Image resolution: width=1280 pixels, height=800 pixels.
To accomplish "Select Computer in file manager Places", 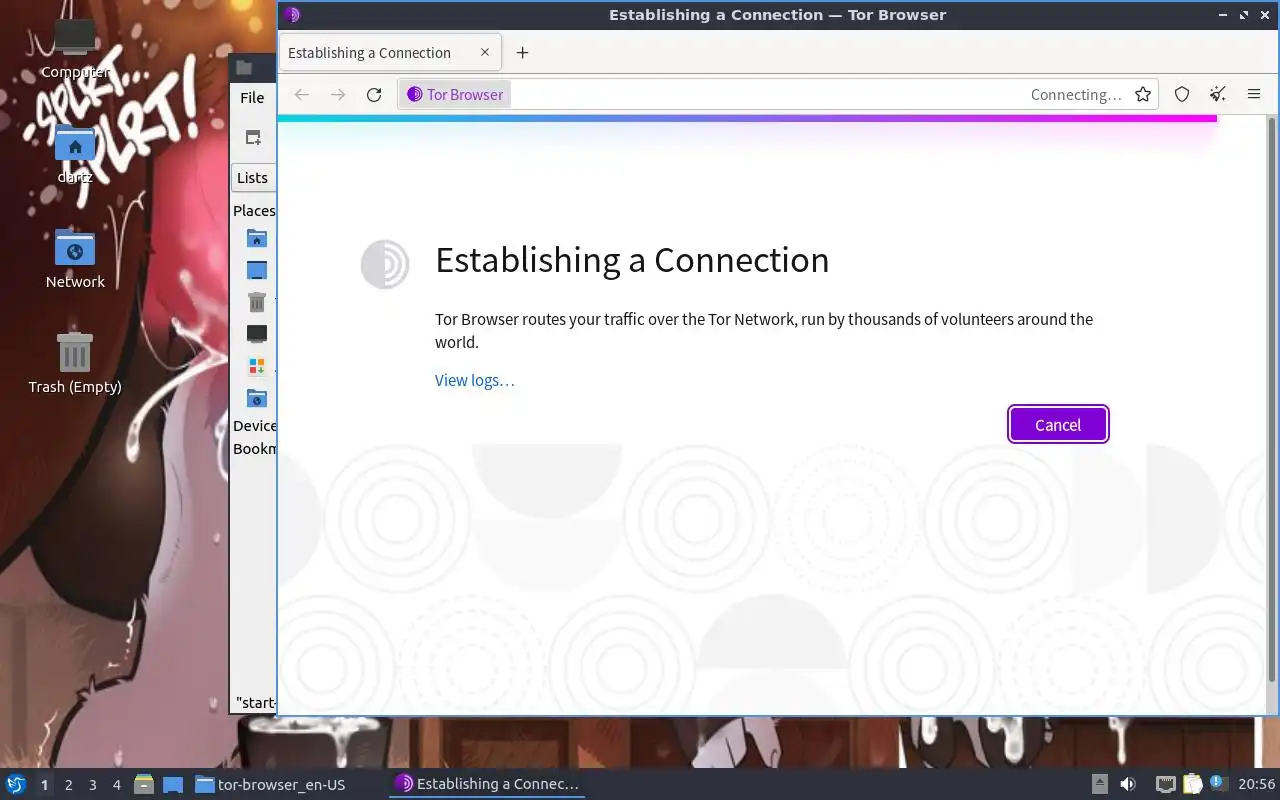I will [257, 333].
